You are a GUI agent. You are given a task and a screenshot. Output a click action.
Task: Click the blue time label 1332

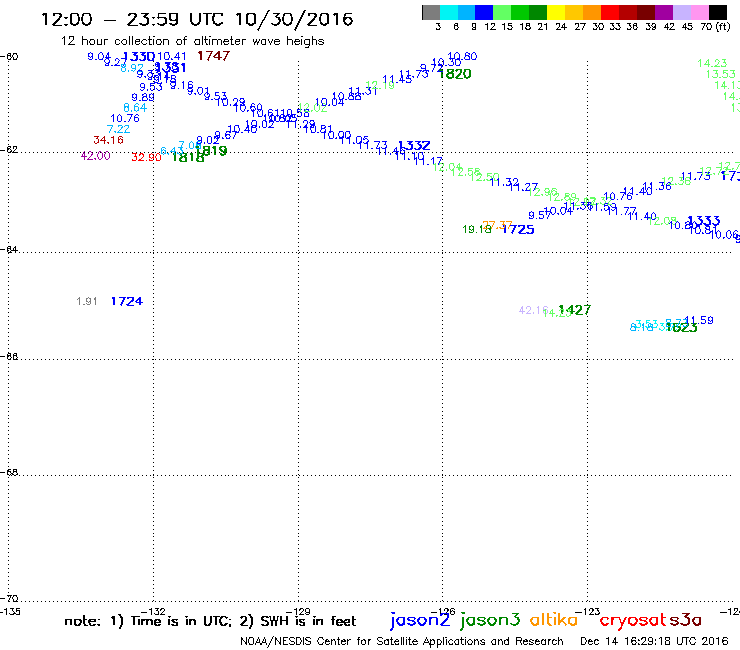(x=414, y=146)
